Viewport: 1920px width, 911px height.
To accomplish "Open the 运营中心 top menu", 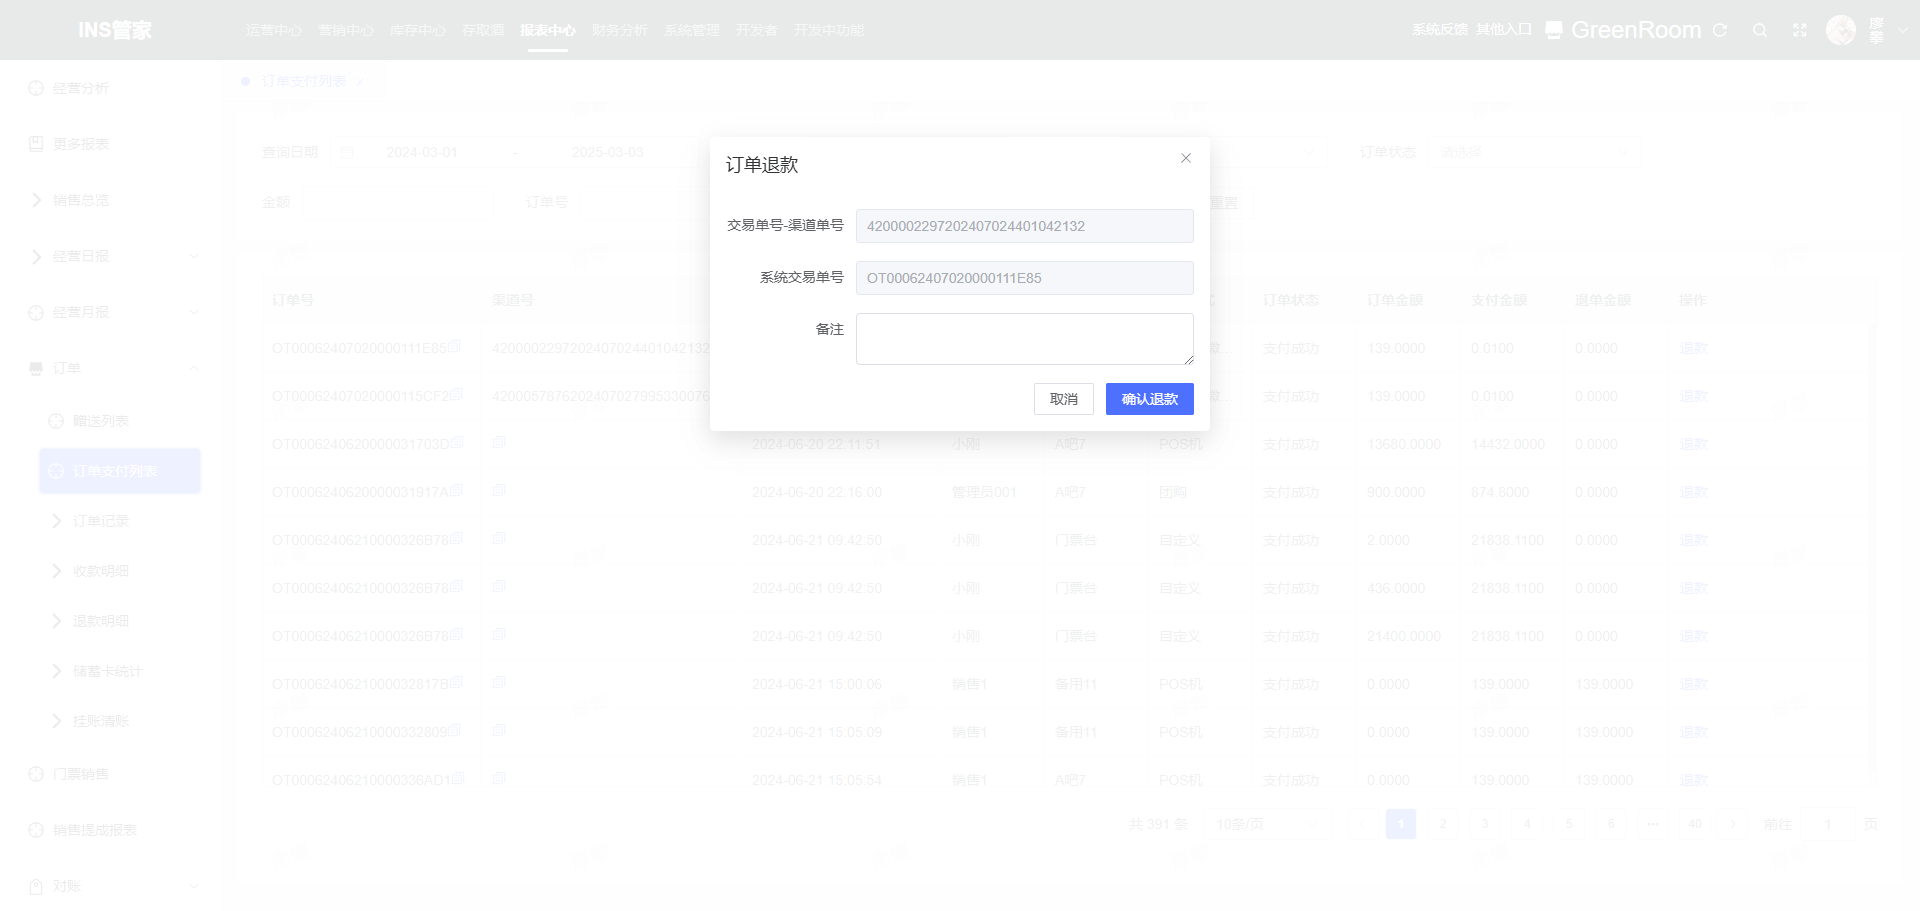I will click(x=274, y=30).
